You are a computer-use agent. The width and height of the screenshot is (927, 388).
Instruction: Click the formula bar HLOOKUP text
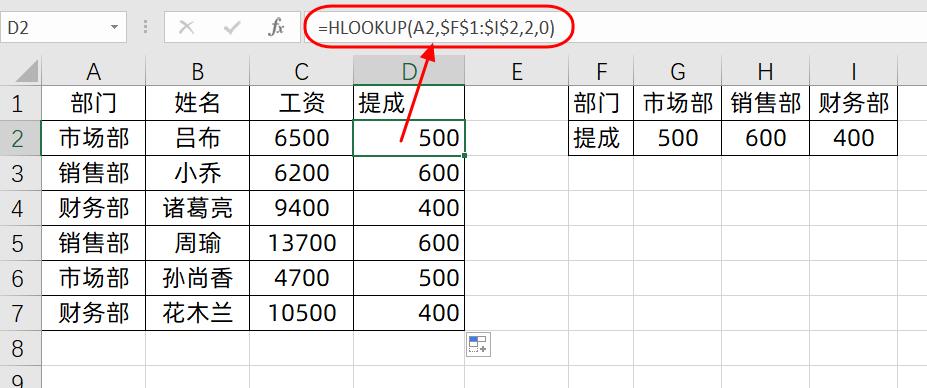pyautogui.click(x=436, y=28)
